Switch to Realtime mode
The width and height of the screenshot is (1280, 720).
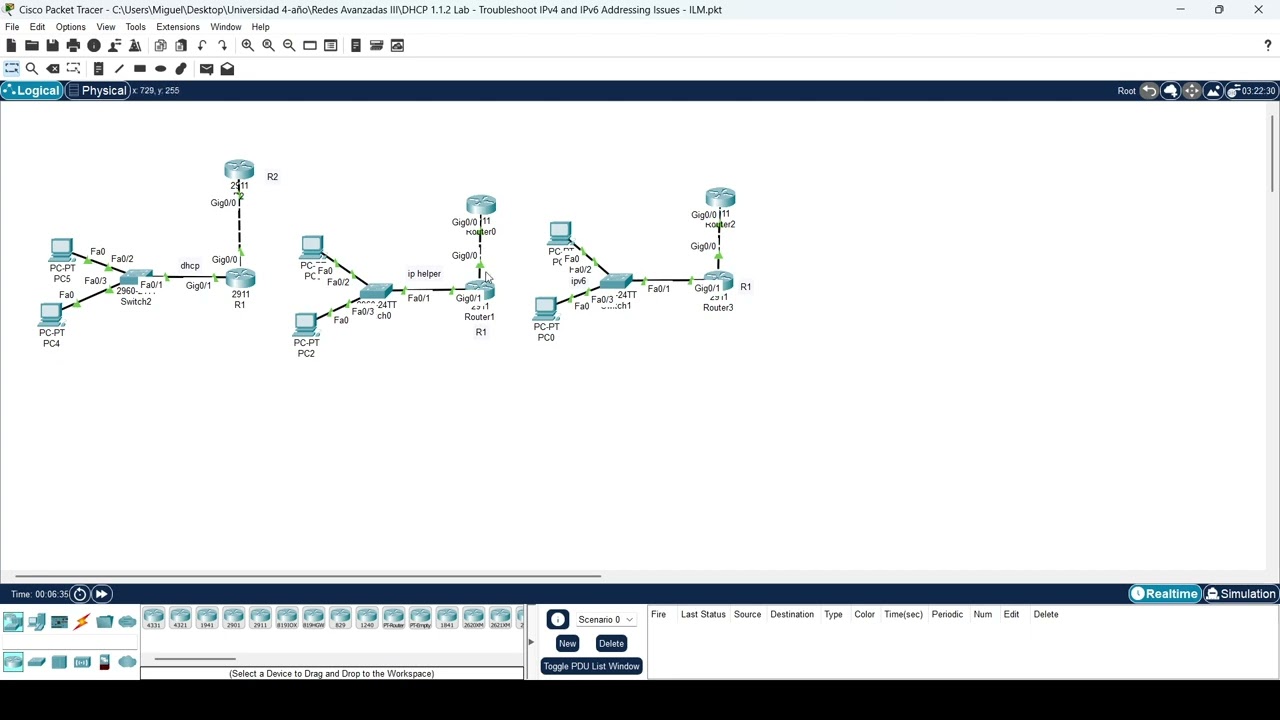pyautogui.click(x=1164, y=594)
